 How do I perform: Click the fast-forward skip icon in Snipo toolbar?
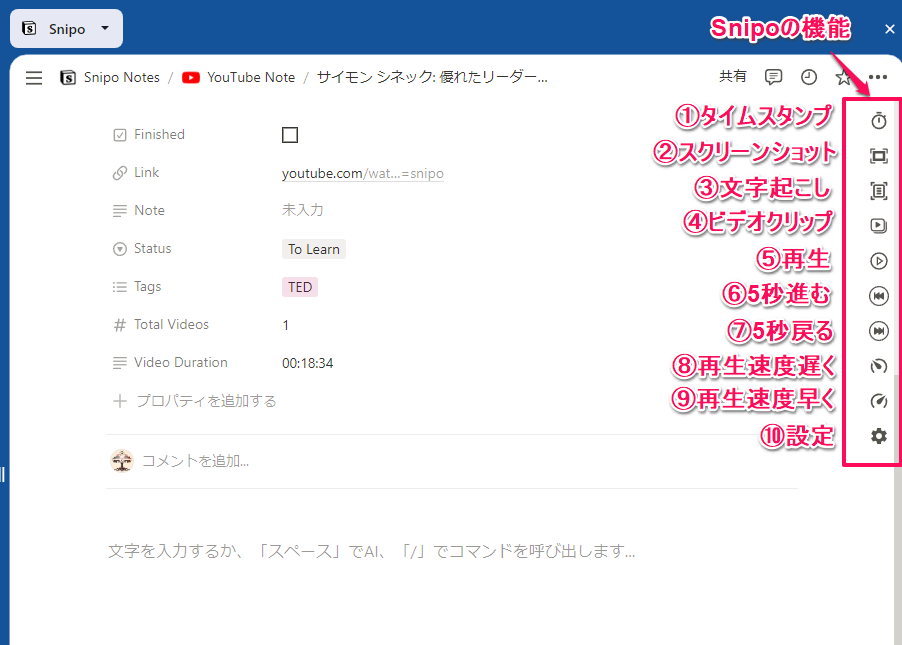click(x=878, y=331)
